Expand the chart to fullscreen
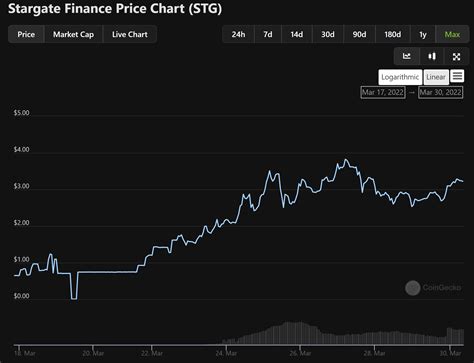 click(457, 56)
